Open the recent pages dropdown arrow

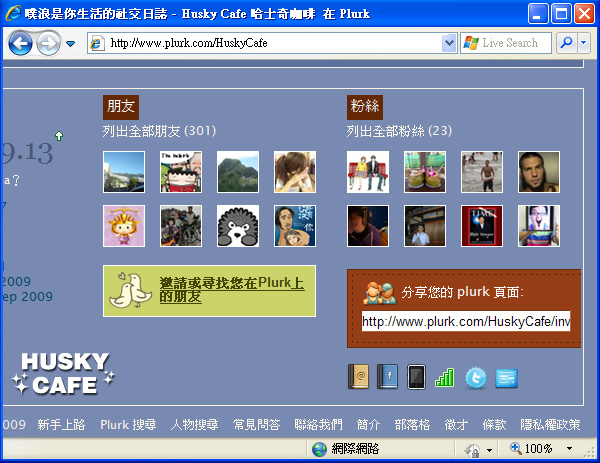click(70, 44)
